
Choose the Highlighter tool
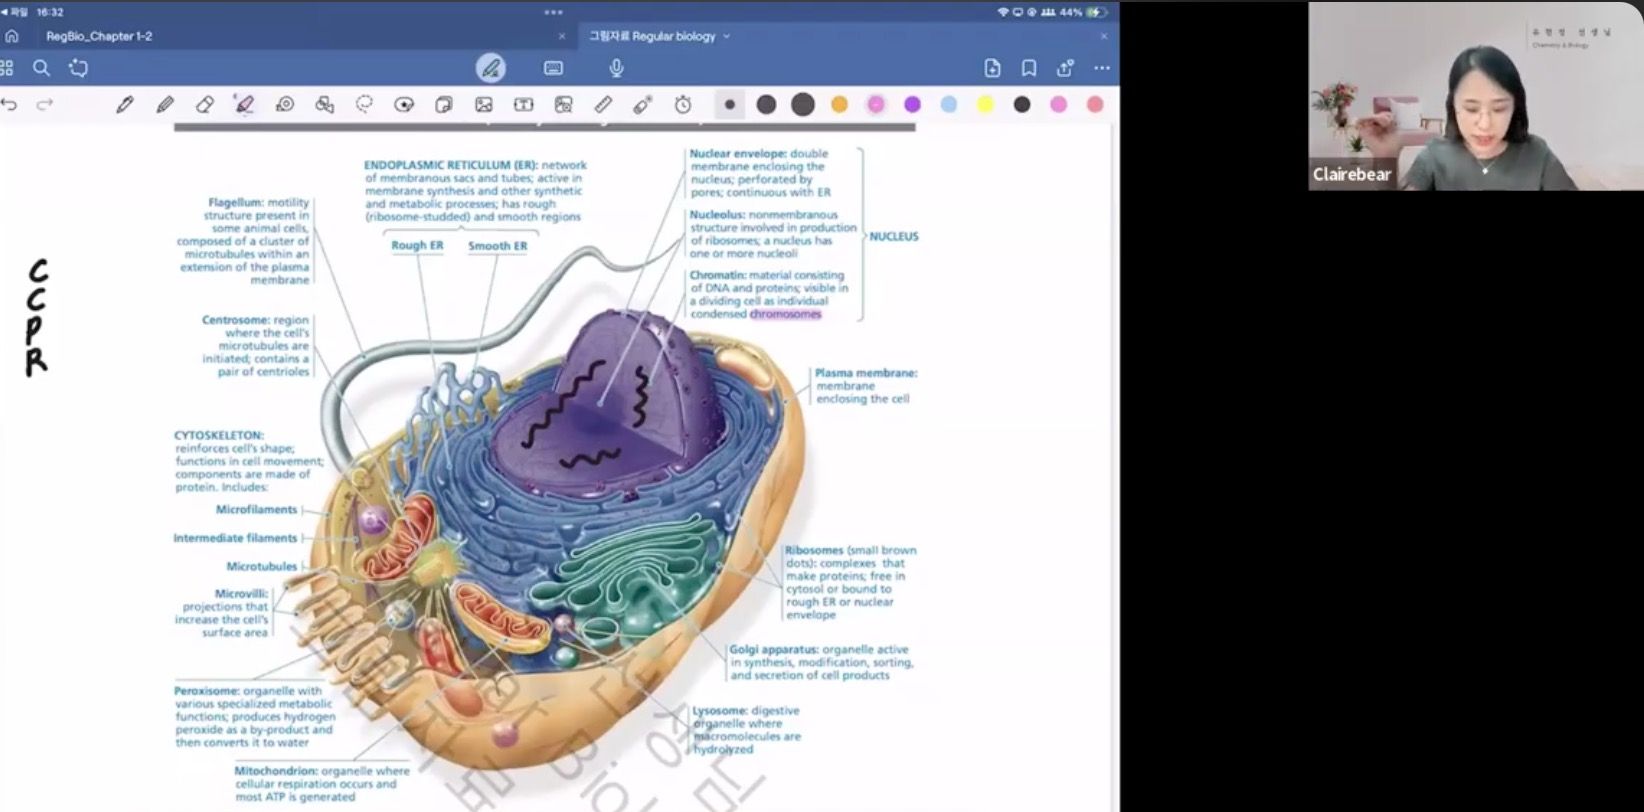coord(244,104)
